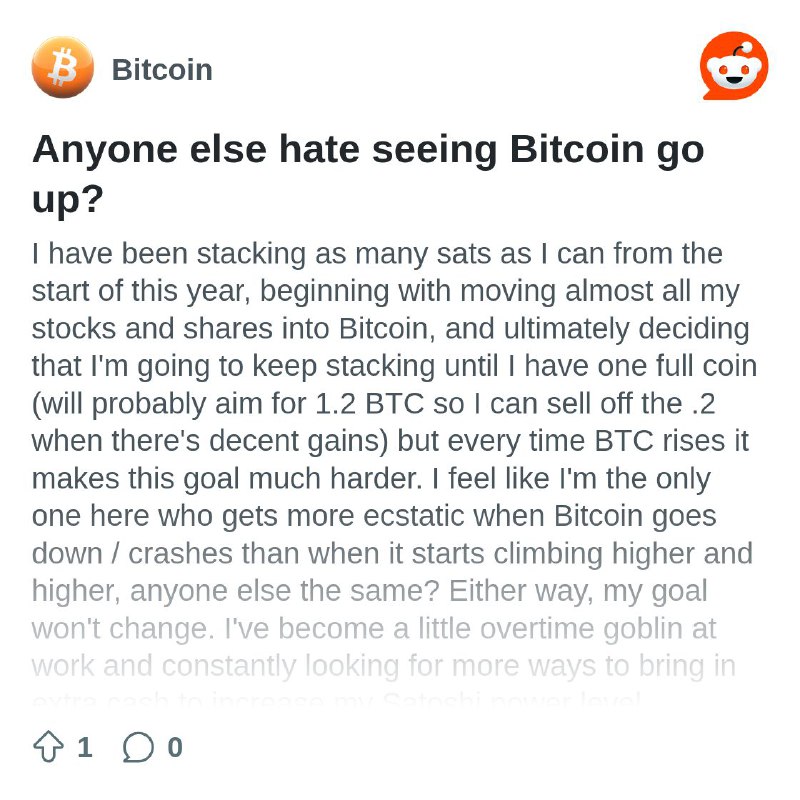Click the line mentioning '1.2 BTC'
The height and width of the screenshot is (800, 800).
point(373,404)
